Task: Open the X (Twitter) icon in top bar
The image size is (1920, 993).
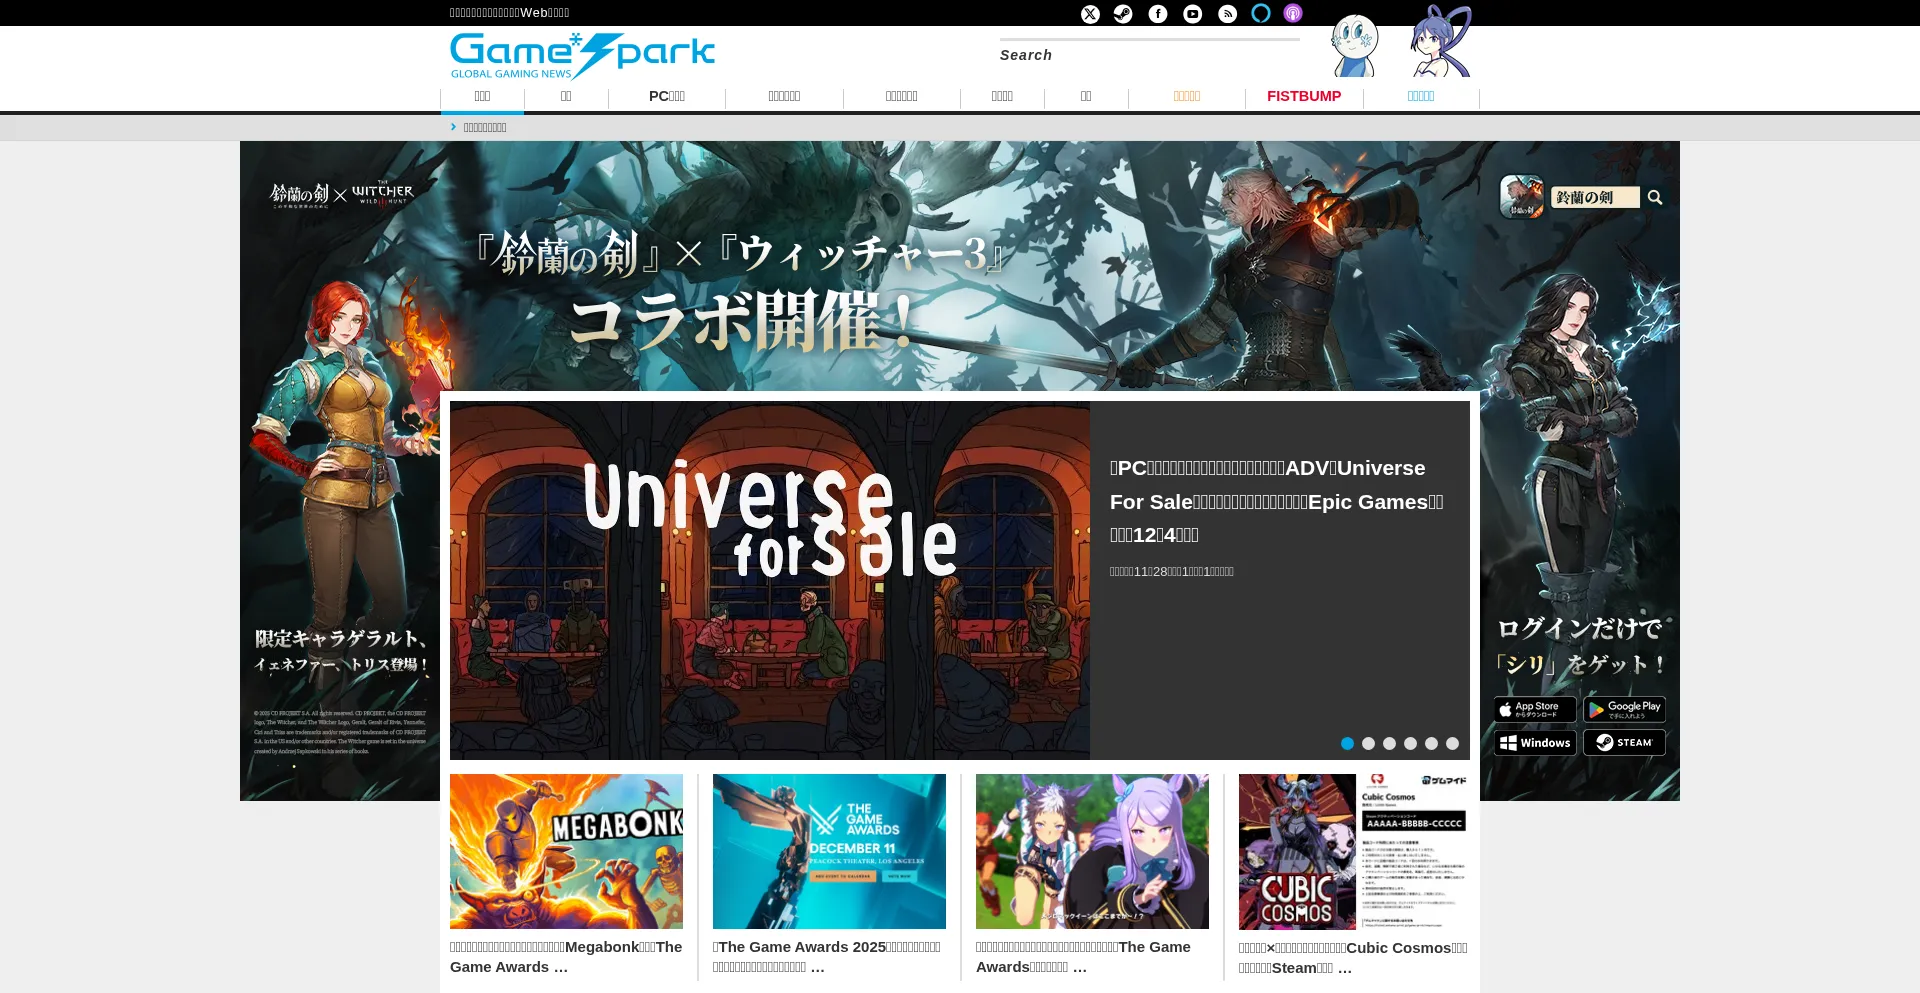Action: click(1090, 14)
